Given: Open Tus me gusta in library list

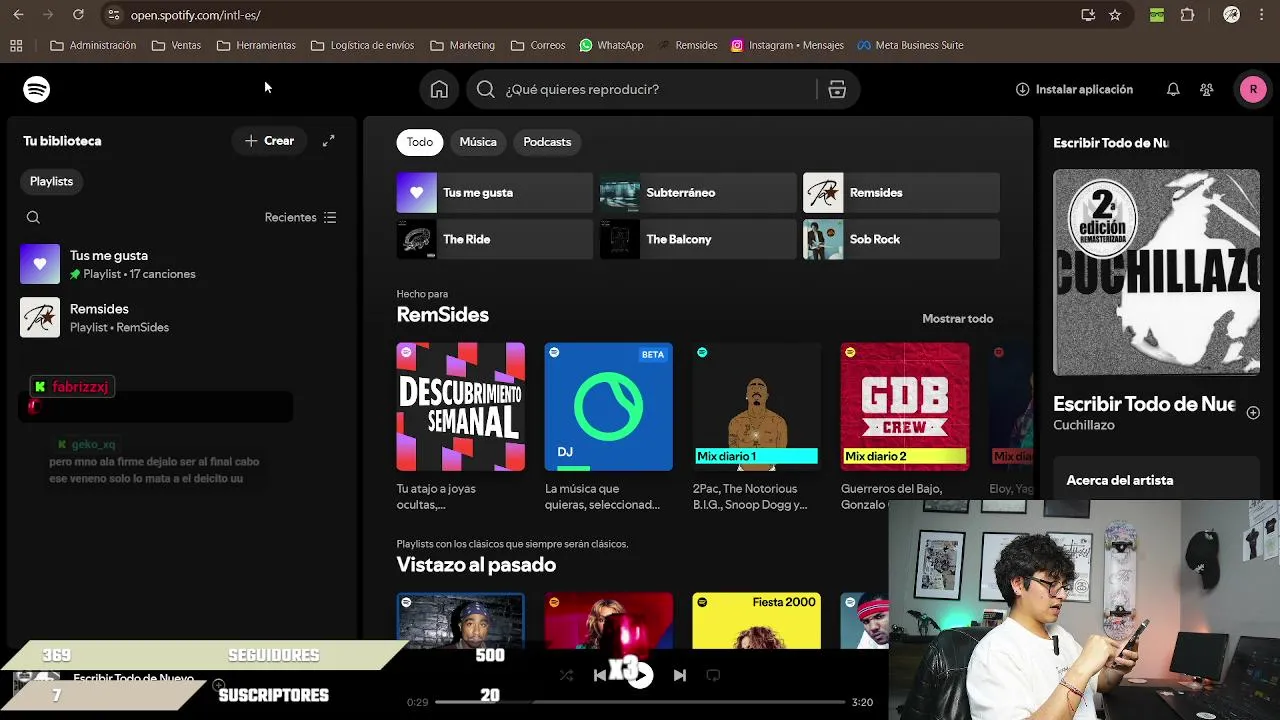Looking at the screenshot, I should (180, 264).
